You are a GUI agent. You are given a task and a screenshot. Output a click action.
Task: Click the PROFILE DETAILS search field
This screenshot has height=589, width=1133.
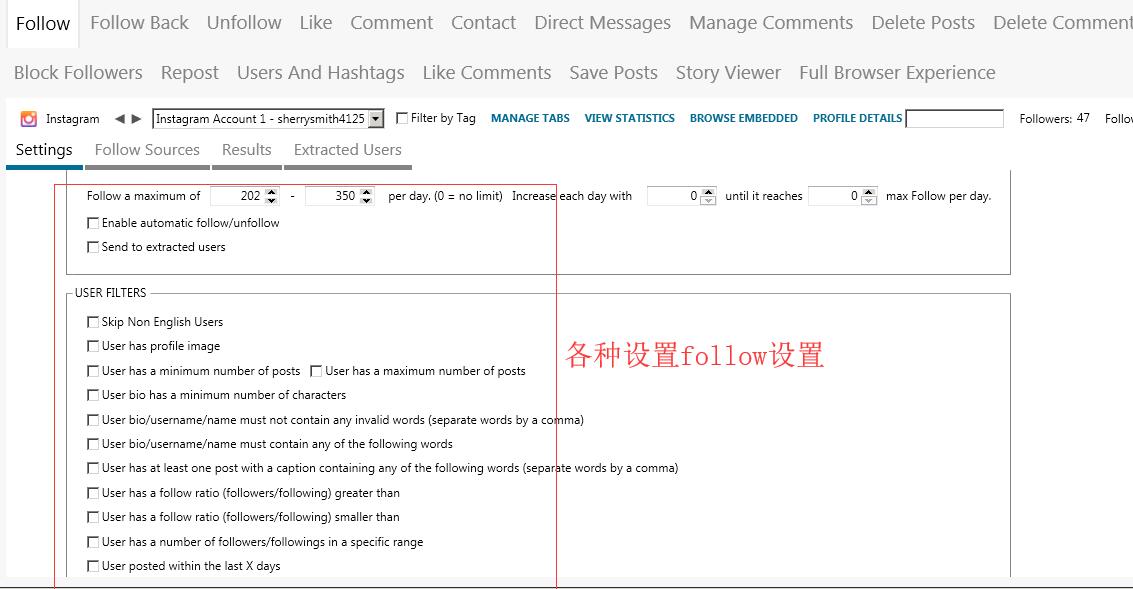(x=955, y=118)
